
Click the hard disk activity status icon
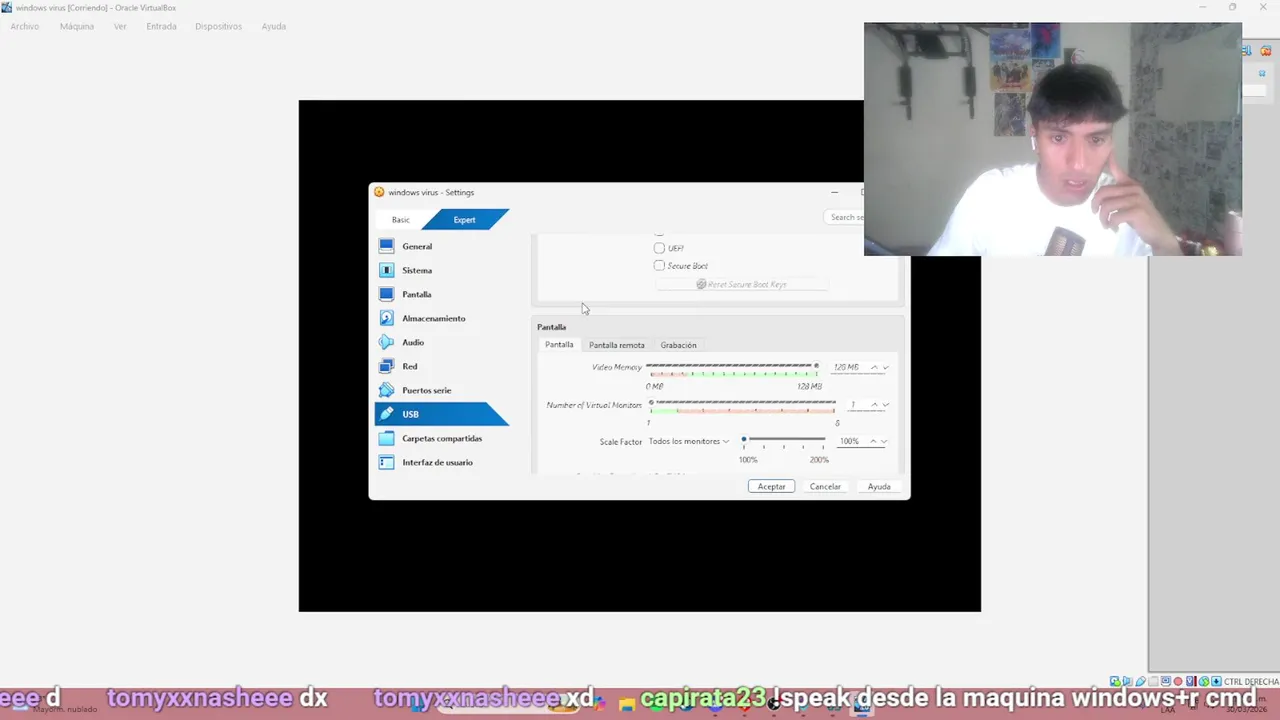1115,681
